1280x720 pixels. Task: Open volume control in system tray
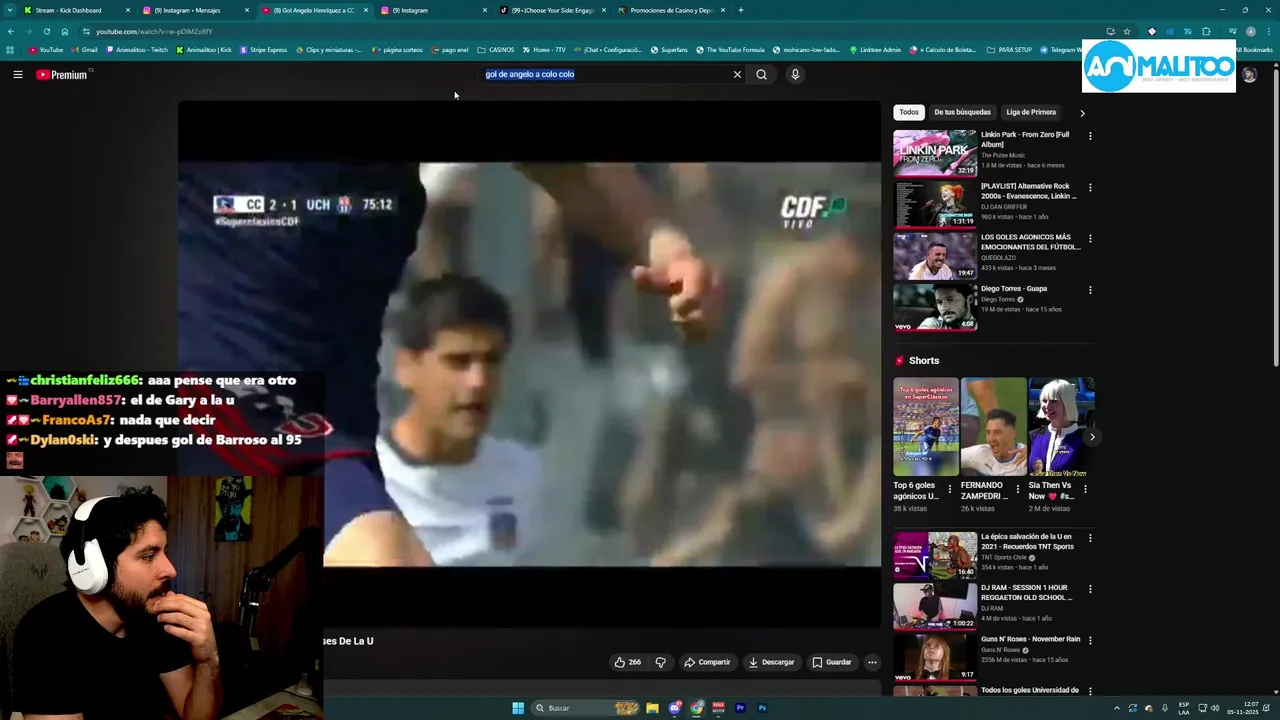[1215, 708]
